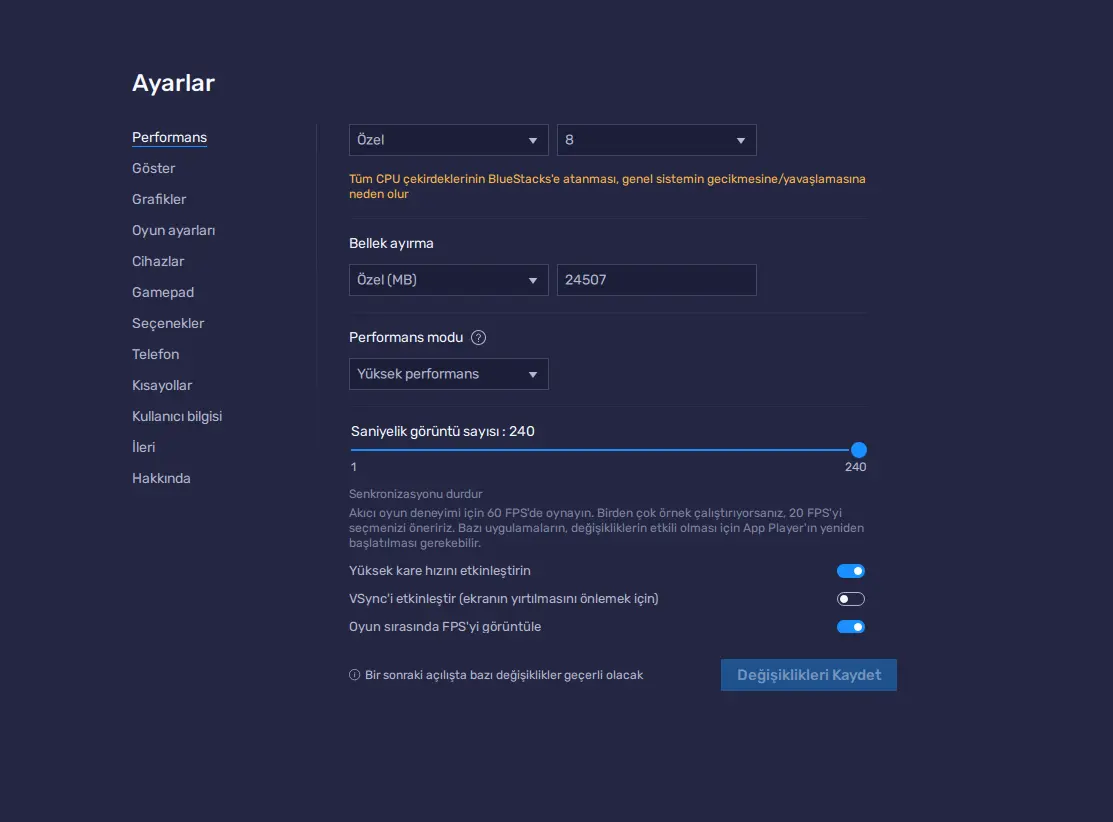The image size is (1113, 822).
Task: Switch to the Göster settings section
Action: coord(153,168)
